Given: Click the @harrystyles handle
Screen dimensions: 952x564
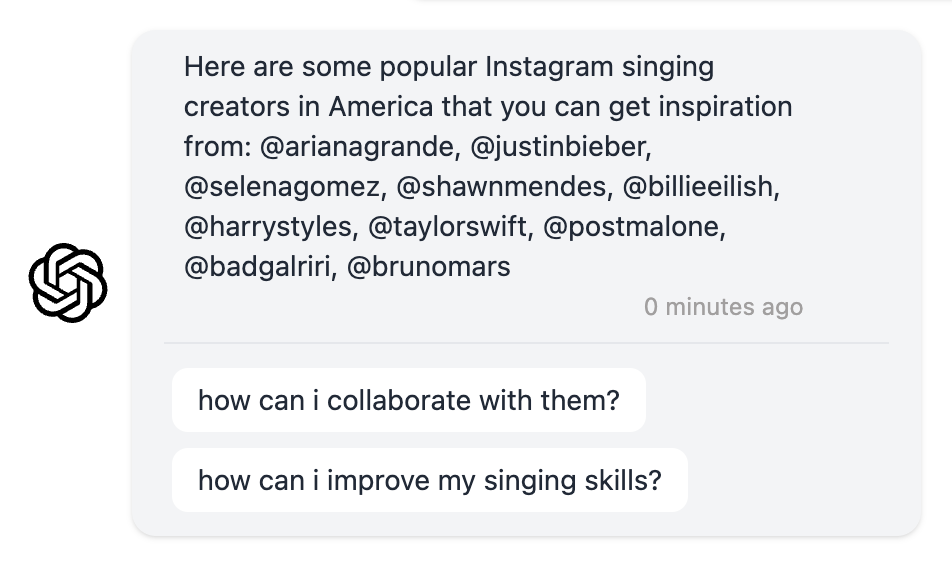Looking at the screenshot, I should click(268, 227).
